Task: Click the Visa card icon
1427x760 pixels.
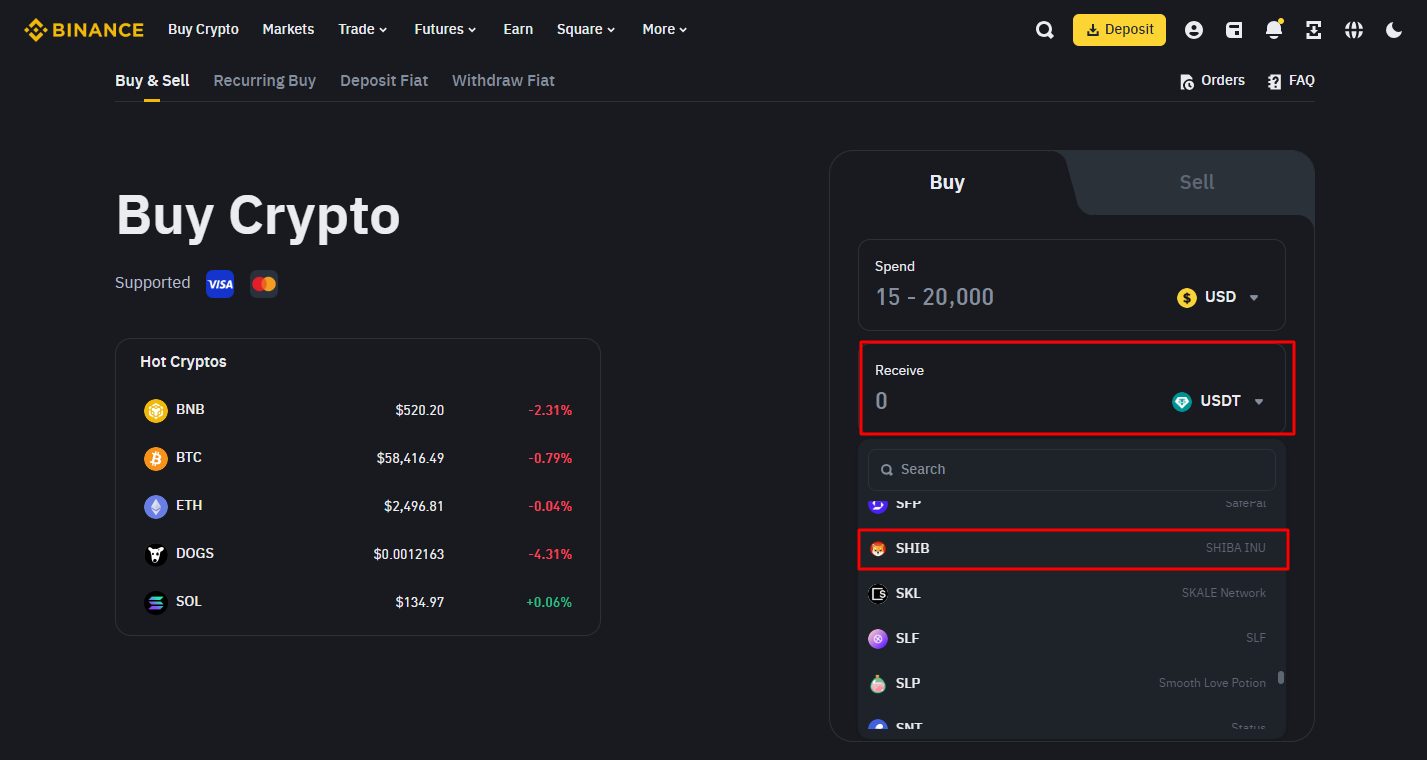Action: [x=220, y=284]
